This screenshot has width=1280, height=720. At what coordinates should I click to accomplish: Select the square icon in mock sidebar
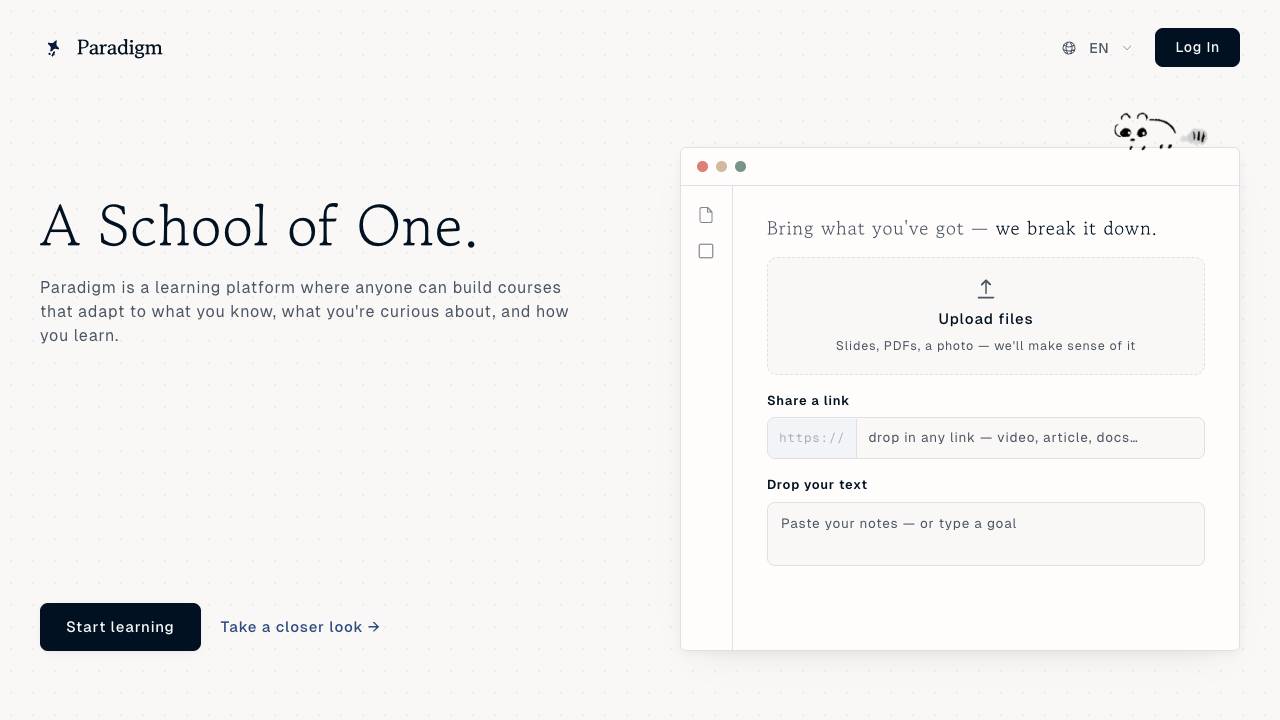[x=706, y=251]
